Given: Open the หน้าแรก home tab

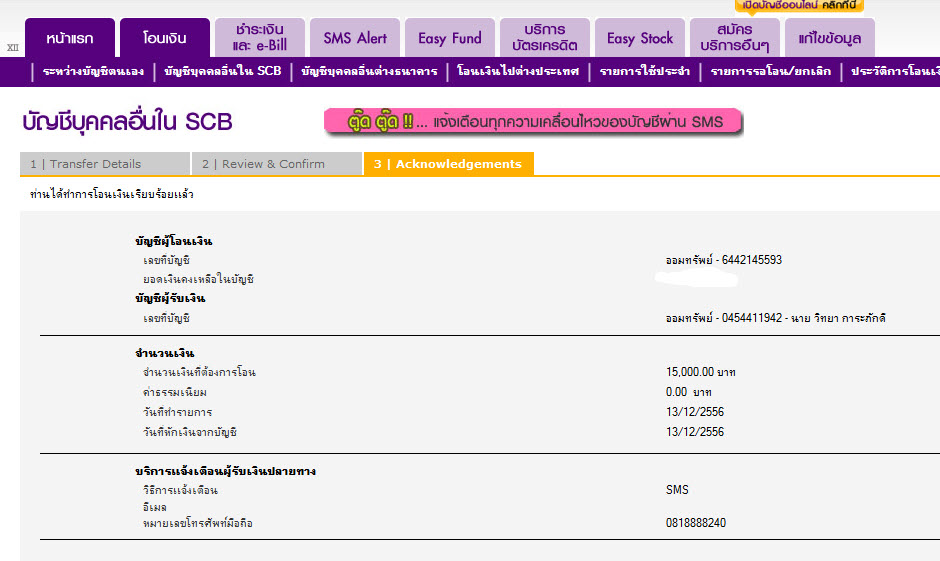Looking at the screenshot, I should (70, 38).
